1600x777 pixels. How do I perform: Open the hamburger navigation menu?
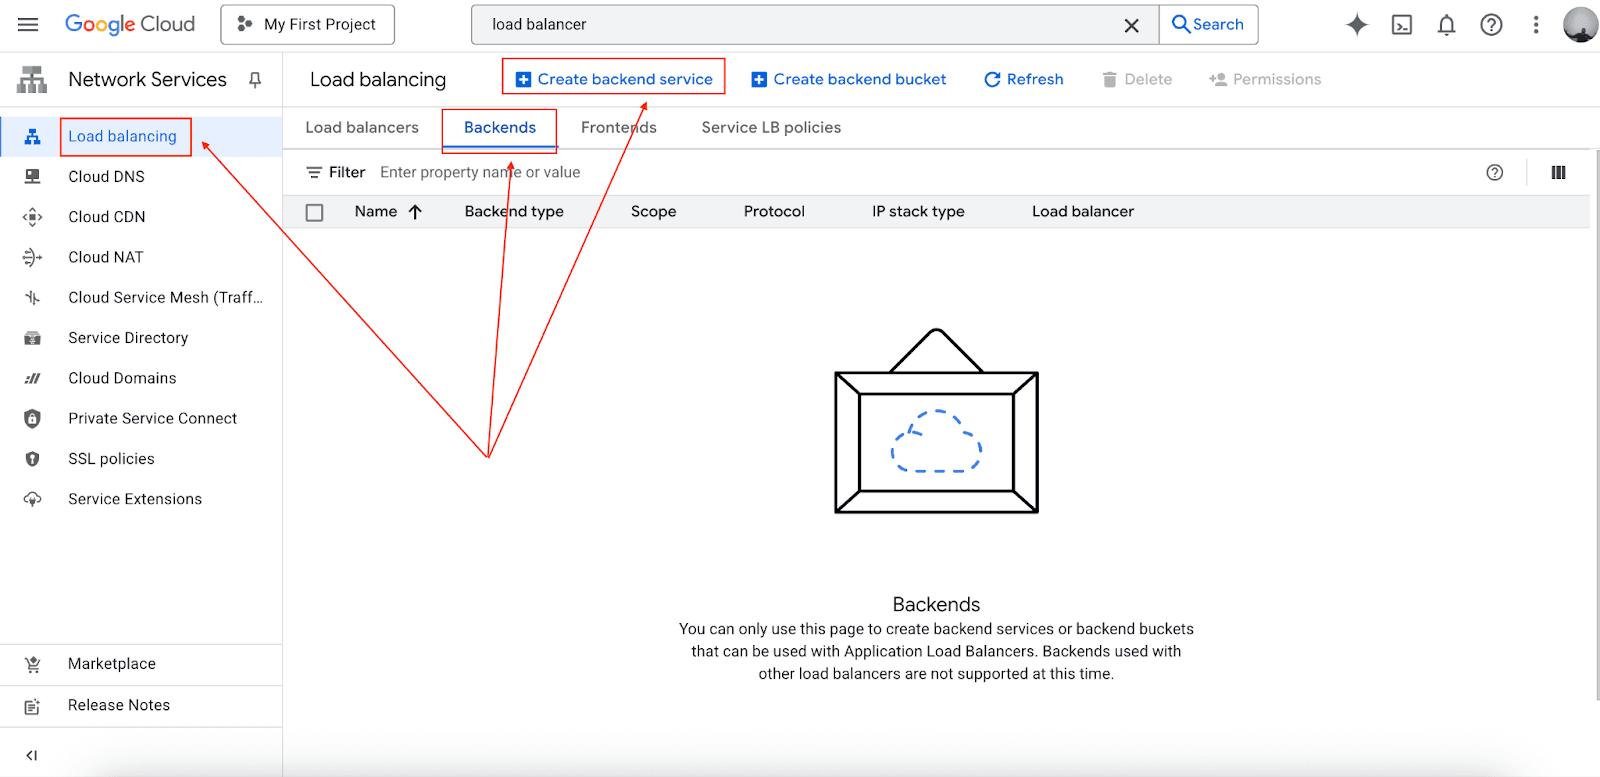pyautogui.click(x=28, y=24)
